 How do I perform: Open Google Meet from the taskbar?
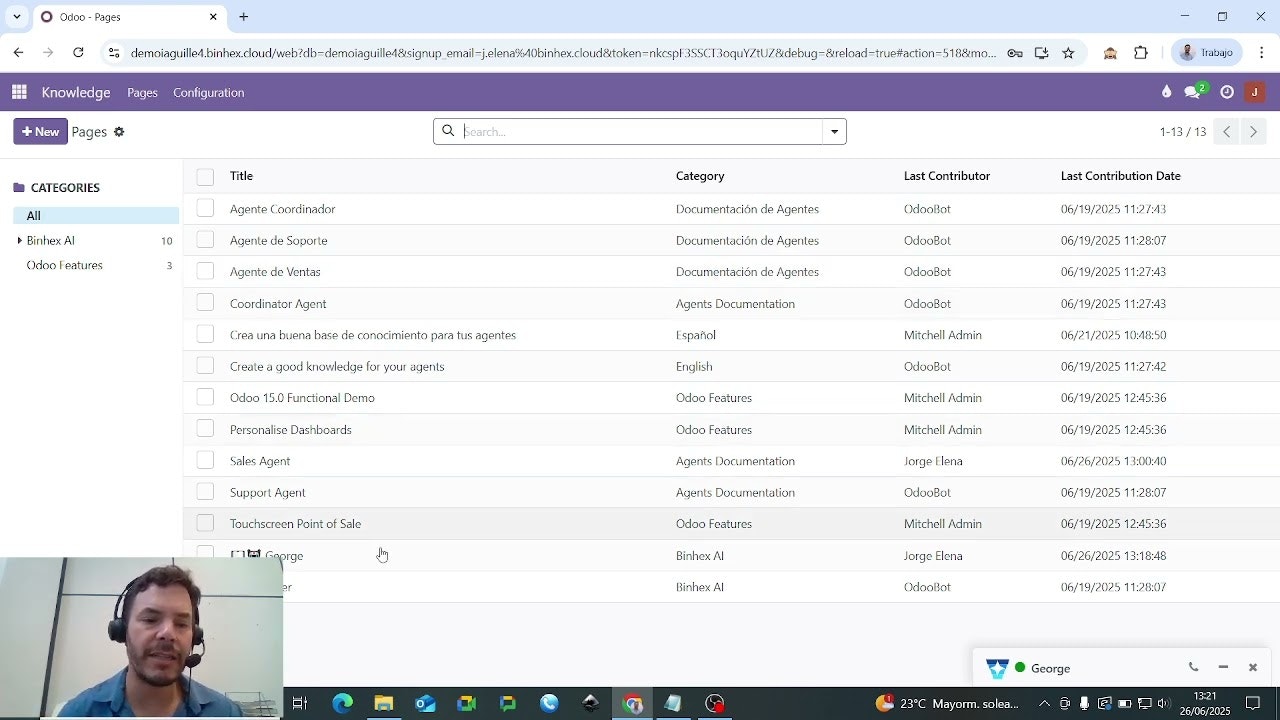coord(466,703)
